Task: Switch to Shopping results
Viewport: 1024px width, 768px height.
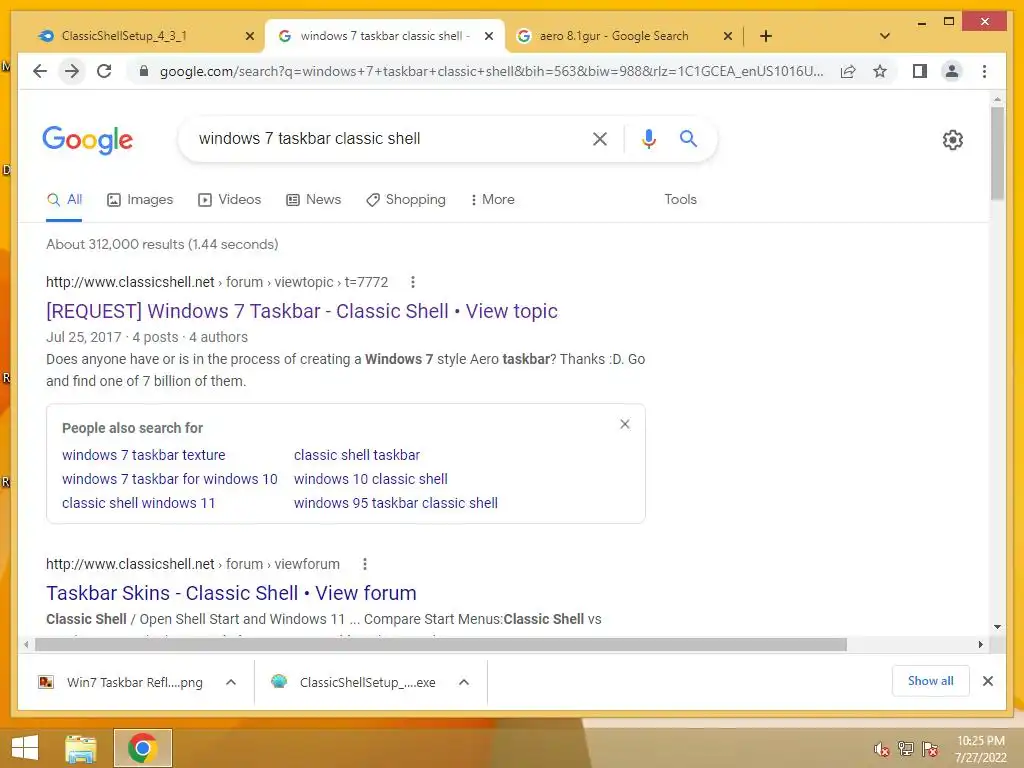Action: [406, 199]
